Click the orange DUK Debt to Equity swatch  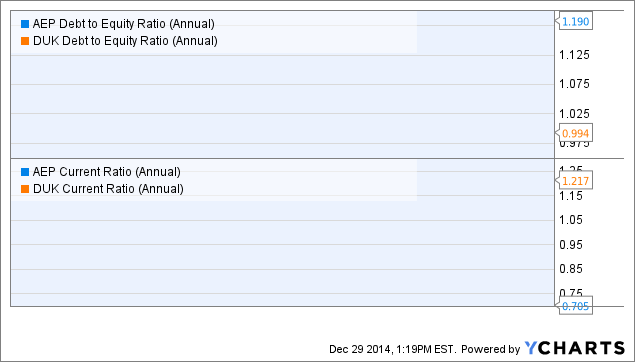point(25,41)
